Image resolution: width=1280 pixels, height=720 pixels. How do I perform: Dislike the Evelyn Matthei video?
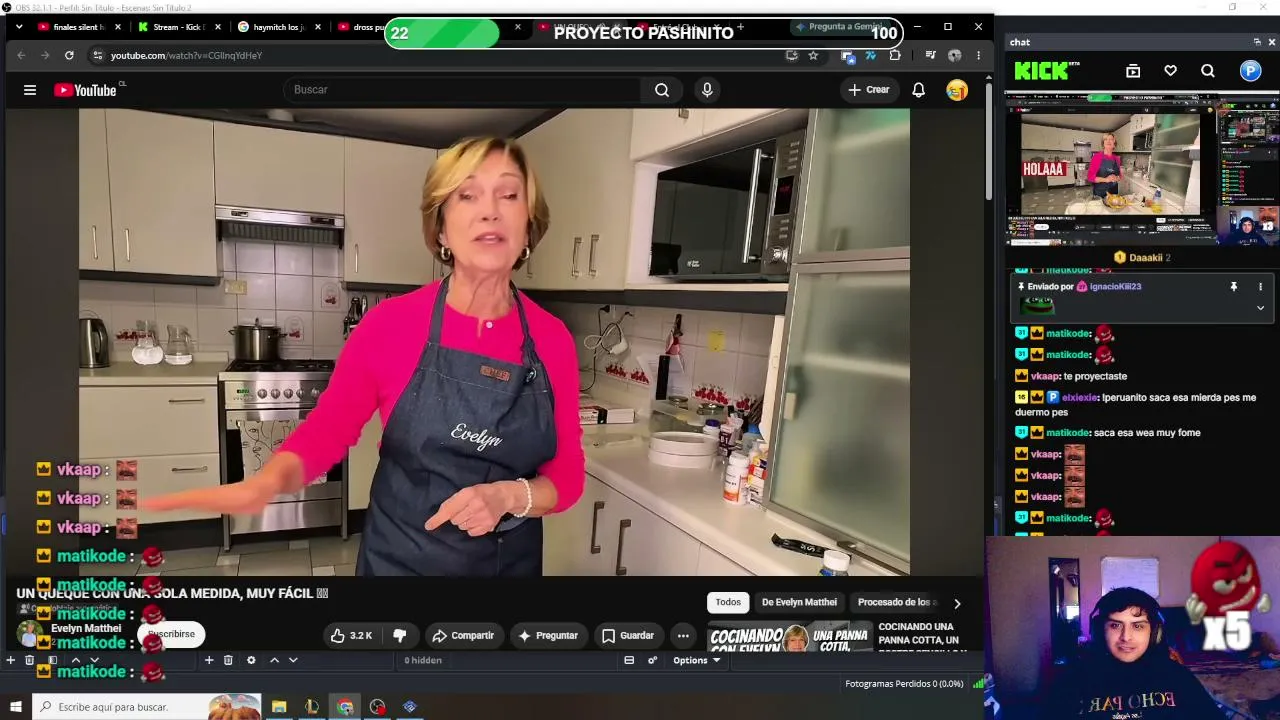click(399, 635)
